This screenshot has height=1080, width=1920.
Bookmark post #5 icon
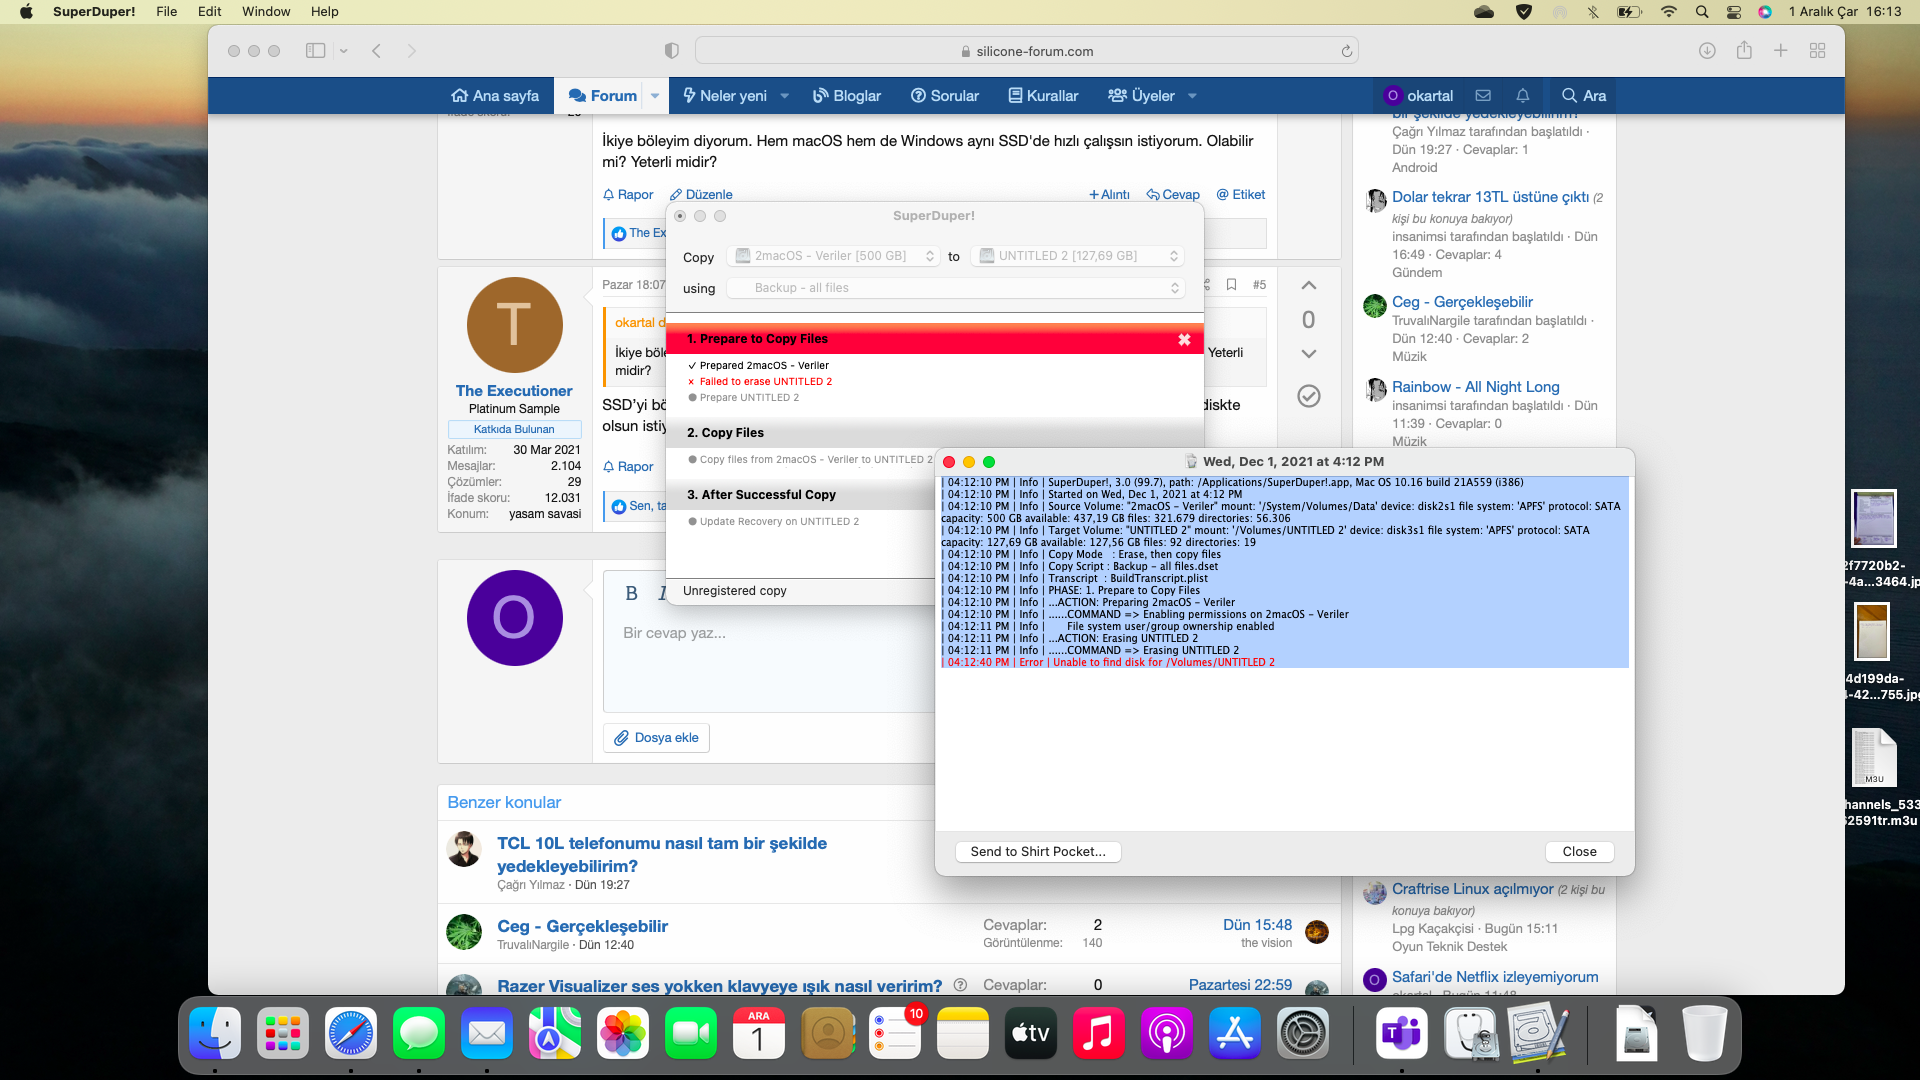1231,285
